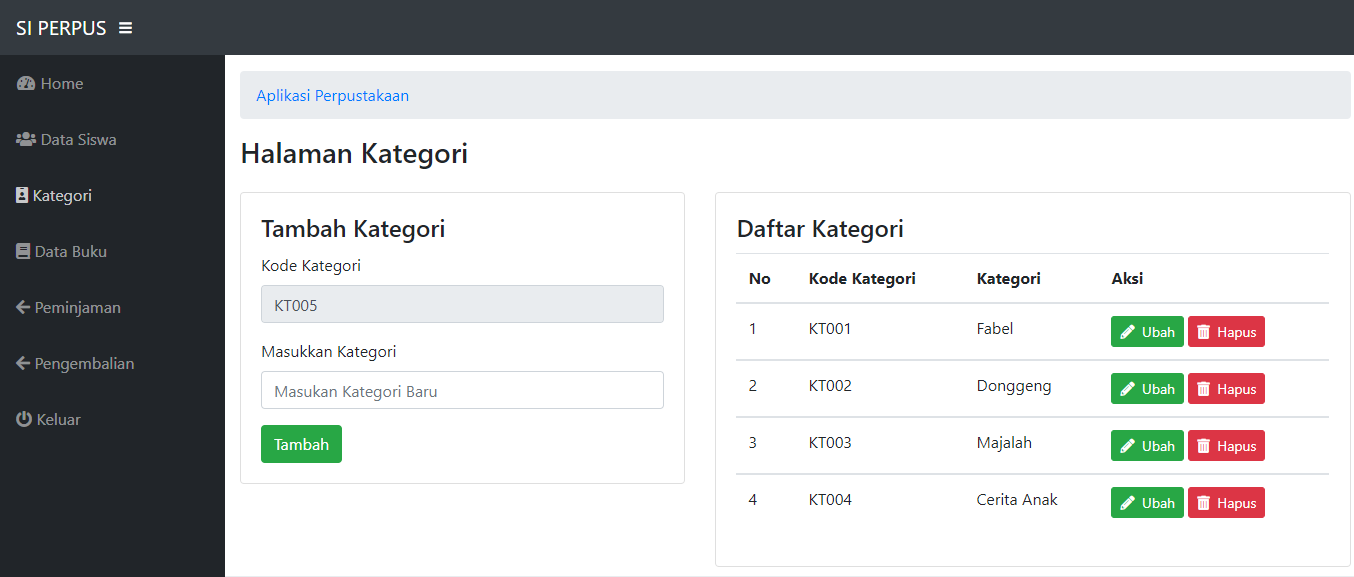This screenshot has width=1354, height=577.
Task: Click the SI PERPUS brand title
Action: coord(61,28)
